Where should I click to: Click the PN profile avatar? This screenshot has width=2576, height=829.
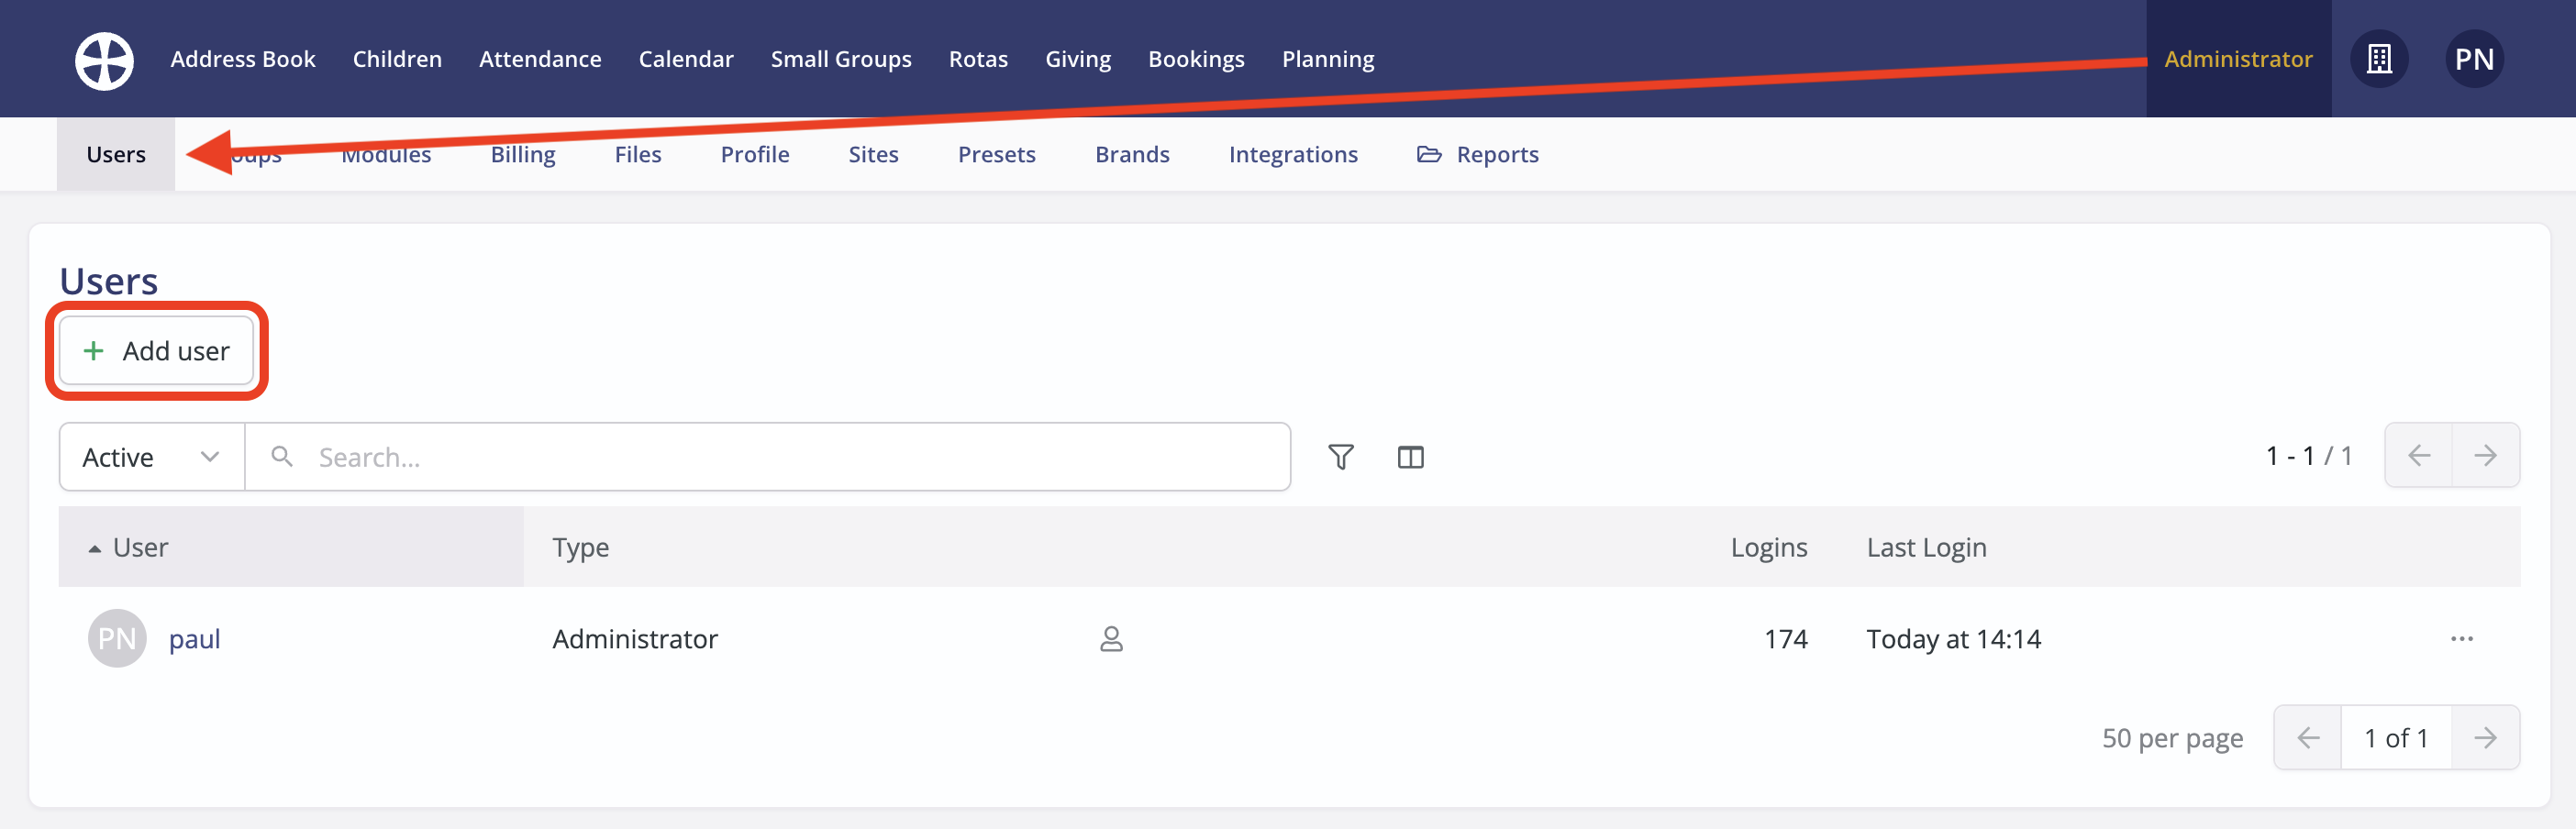pos(2475,59)
